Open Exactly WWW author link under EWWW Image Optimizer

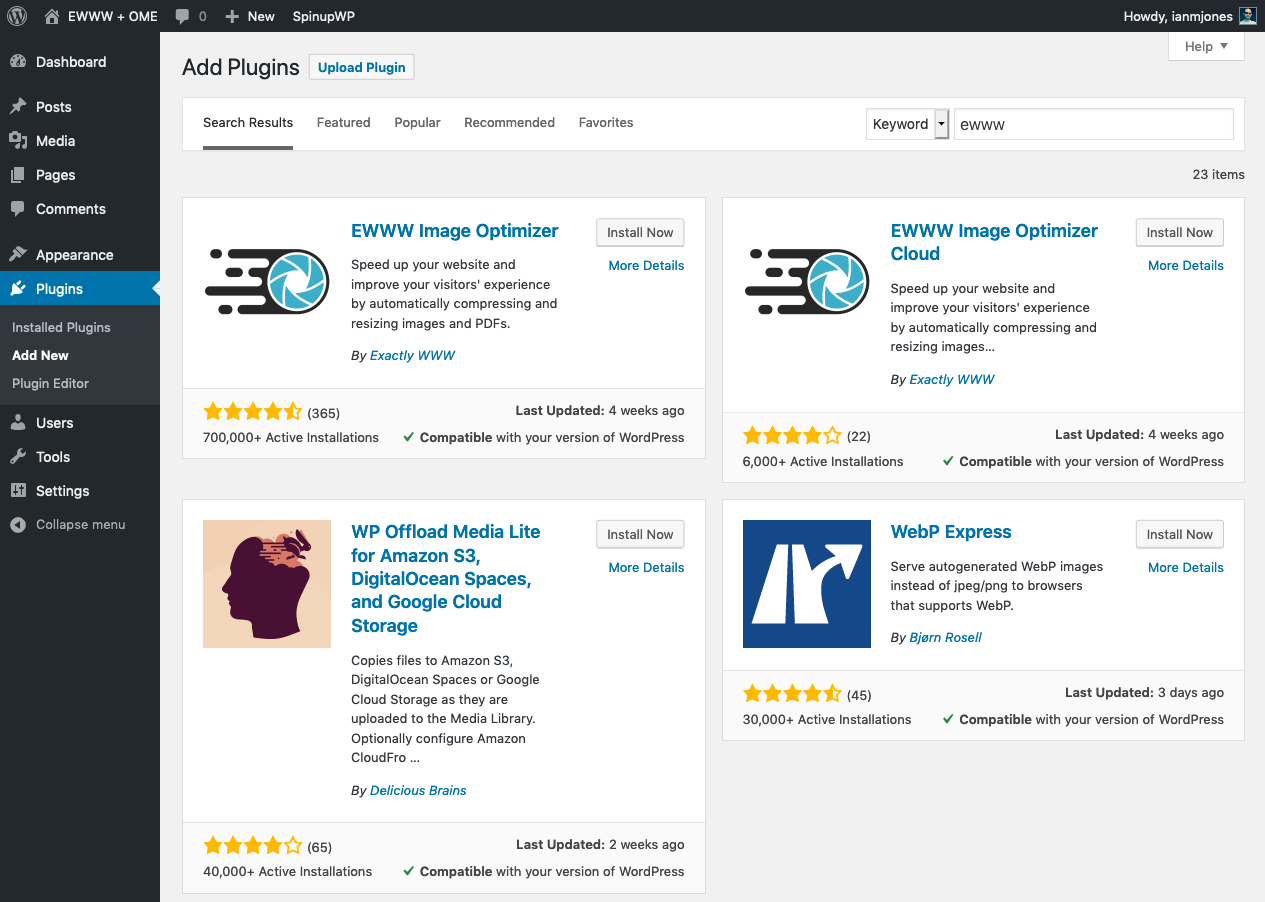(412, 355)
